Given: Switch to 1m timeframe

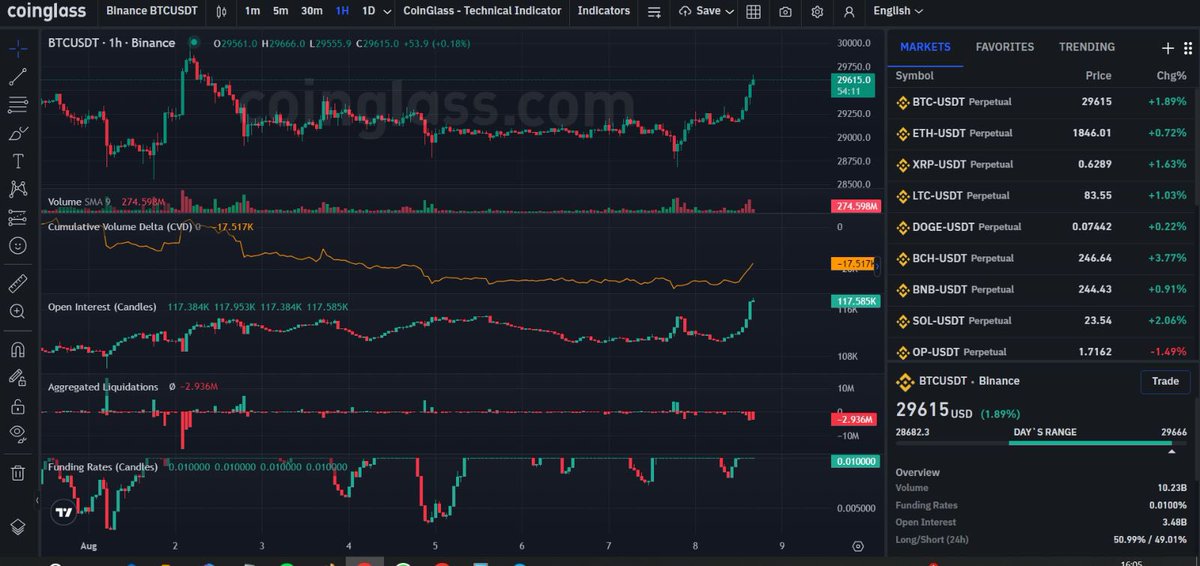Looking at the screenshot, I should coord(252,11).
